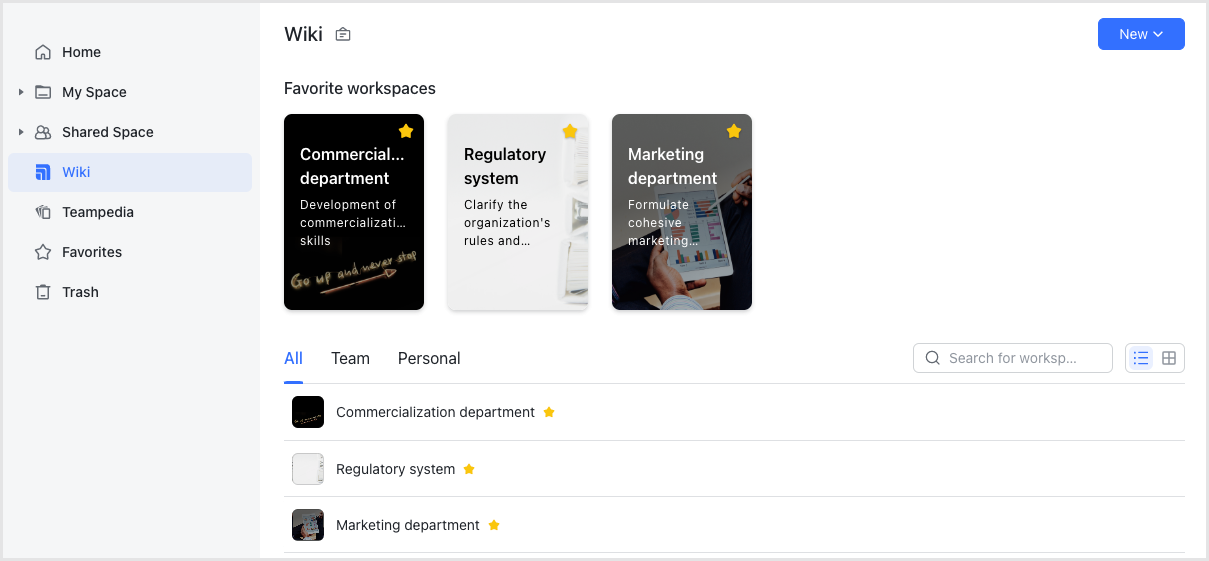
Task: Expand the Shared Space tree arrow
Action: pyautogui.click(x=21, y=132)
